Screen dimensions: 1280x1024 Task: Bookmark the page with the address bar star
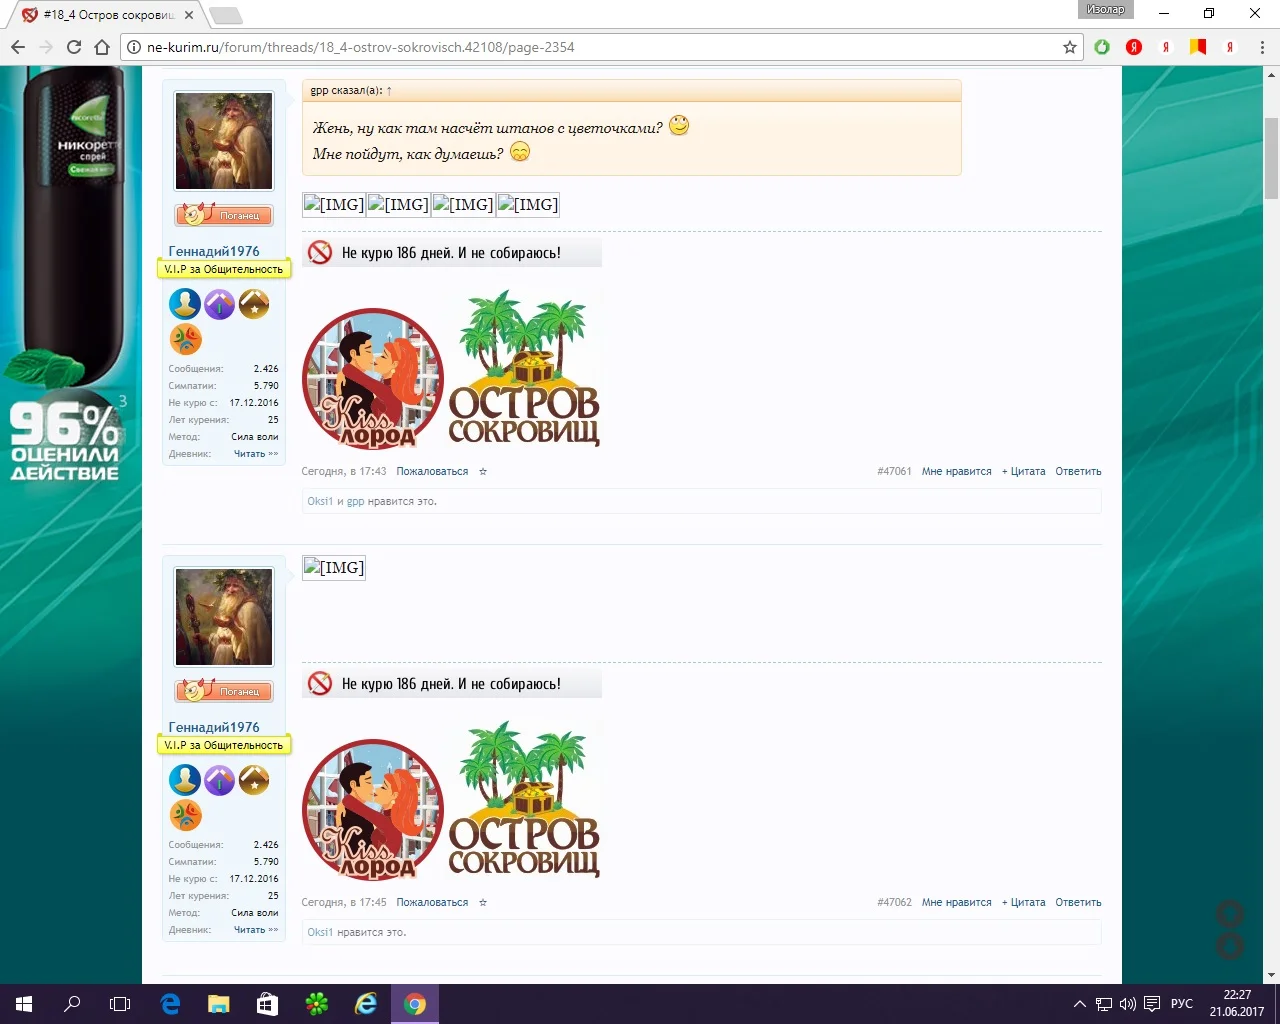click(x=1070, y=47)
